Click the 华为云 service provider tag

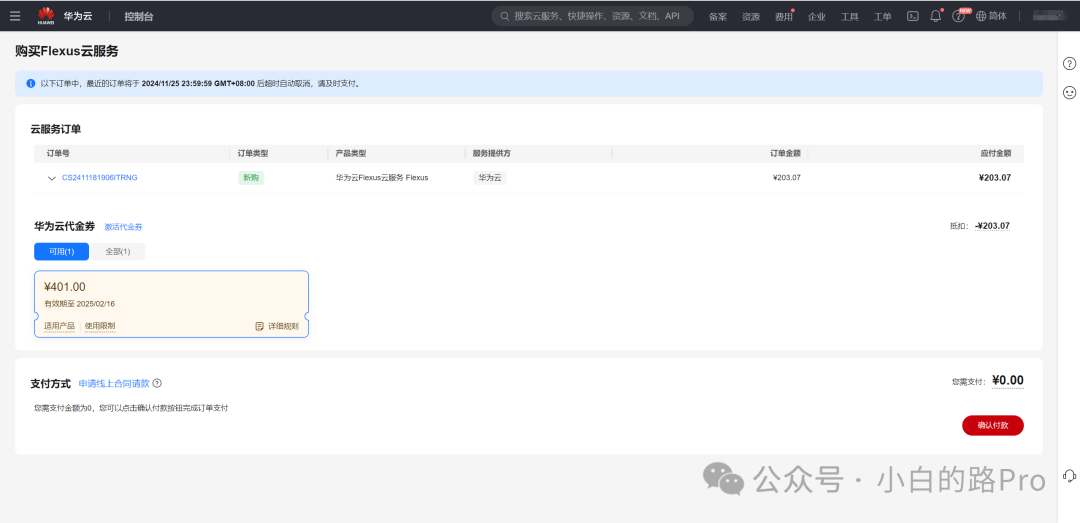490,178
